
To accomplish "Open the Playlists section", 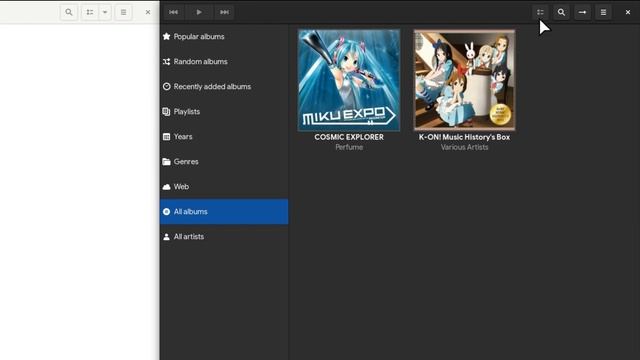I will tap(224, 111).
